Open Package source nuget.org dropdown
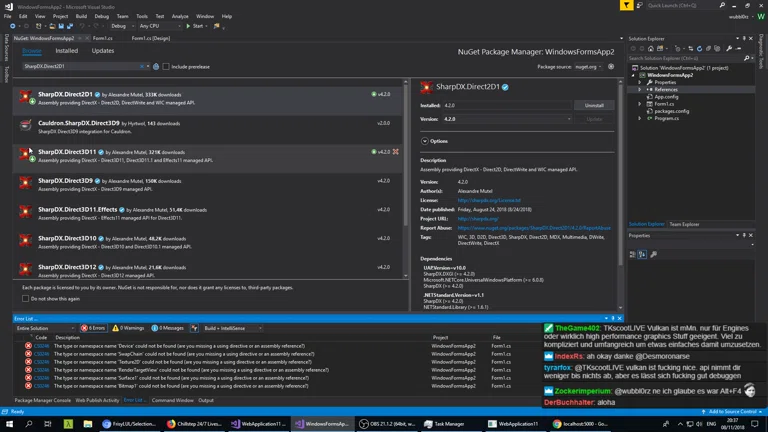Screen dimensions: 768x432 click(x=588, y=67)
